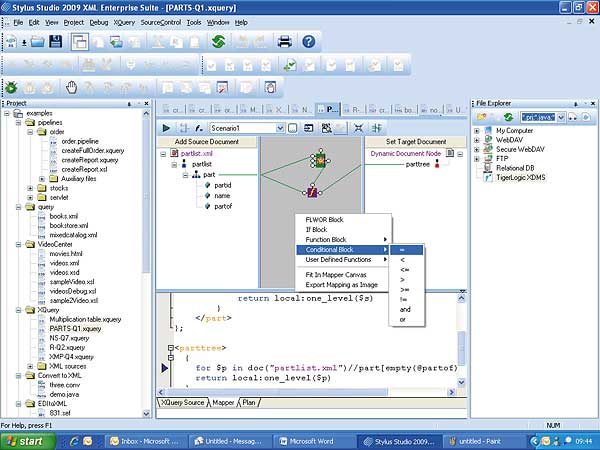Select TigerLogic XDMS in File Explorer

tap(520, 178)
